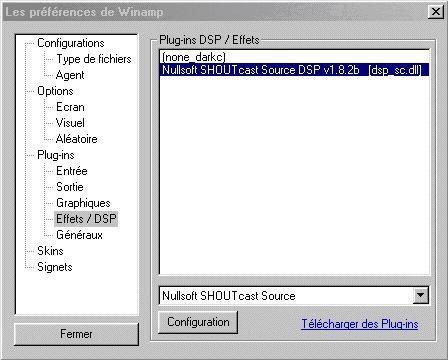The height and width of the screenshot is (360, 448).
Task: Select Signets in the preferences tree
Action: (55, 267)
